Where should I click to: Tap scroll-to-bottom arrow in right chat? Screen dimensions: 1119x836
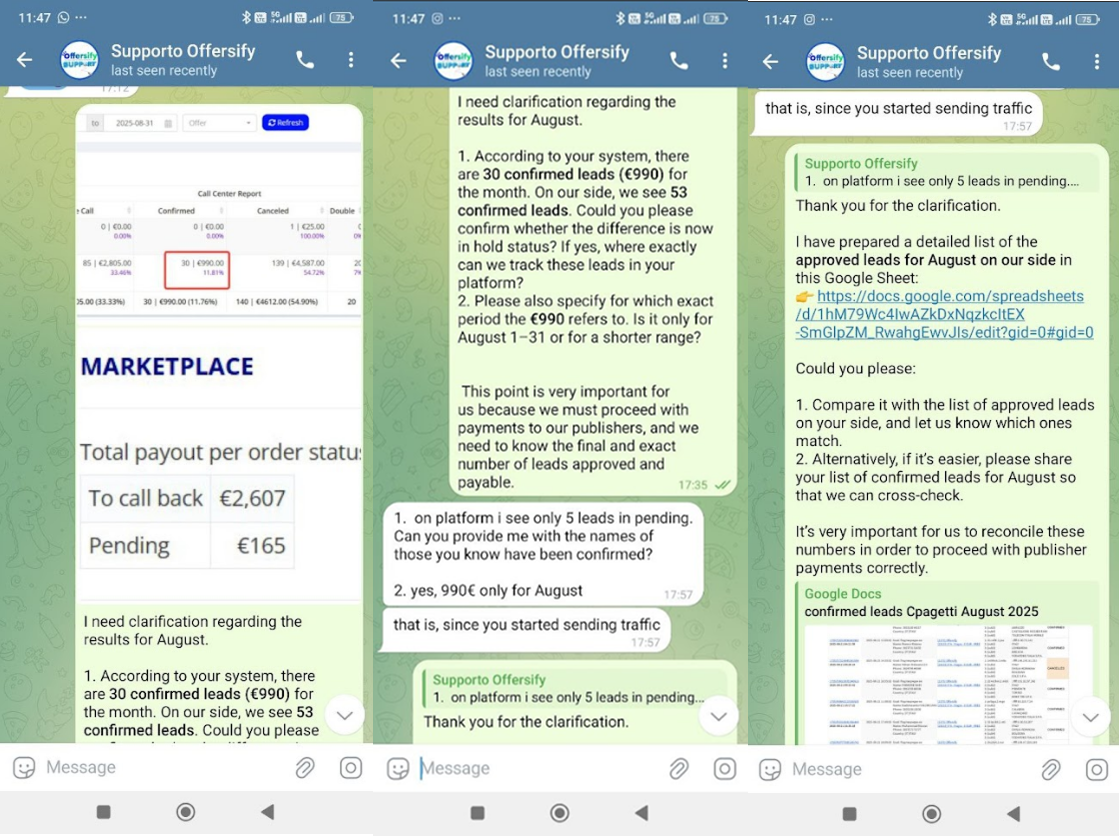tap(1090, 716)
